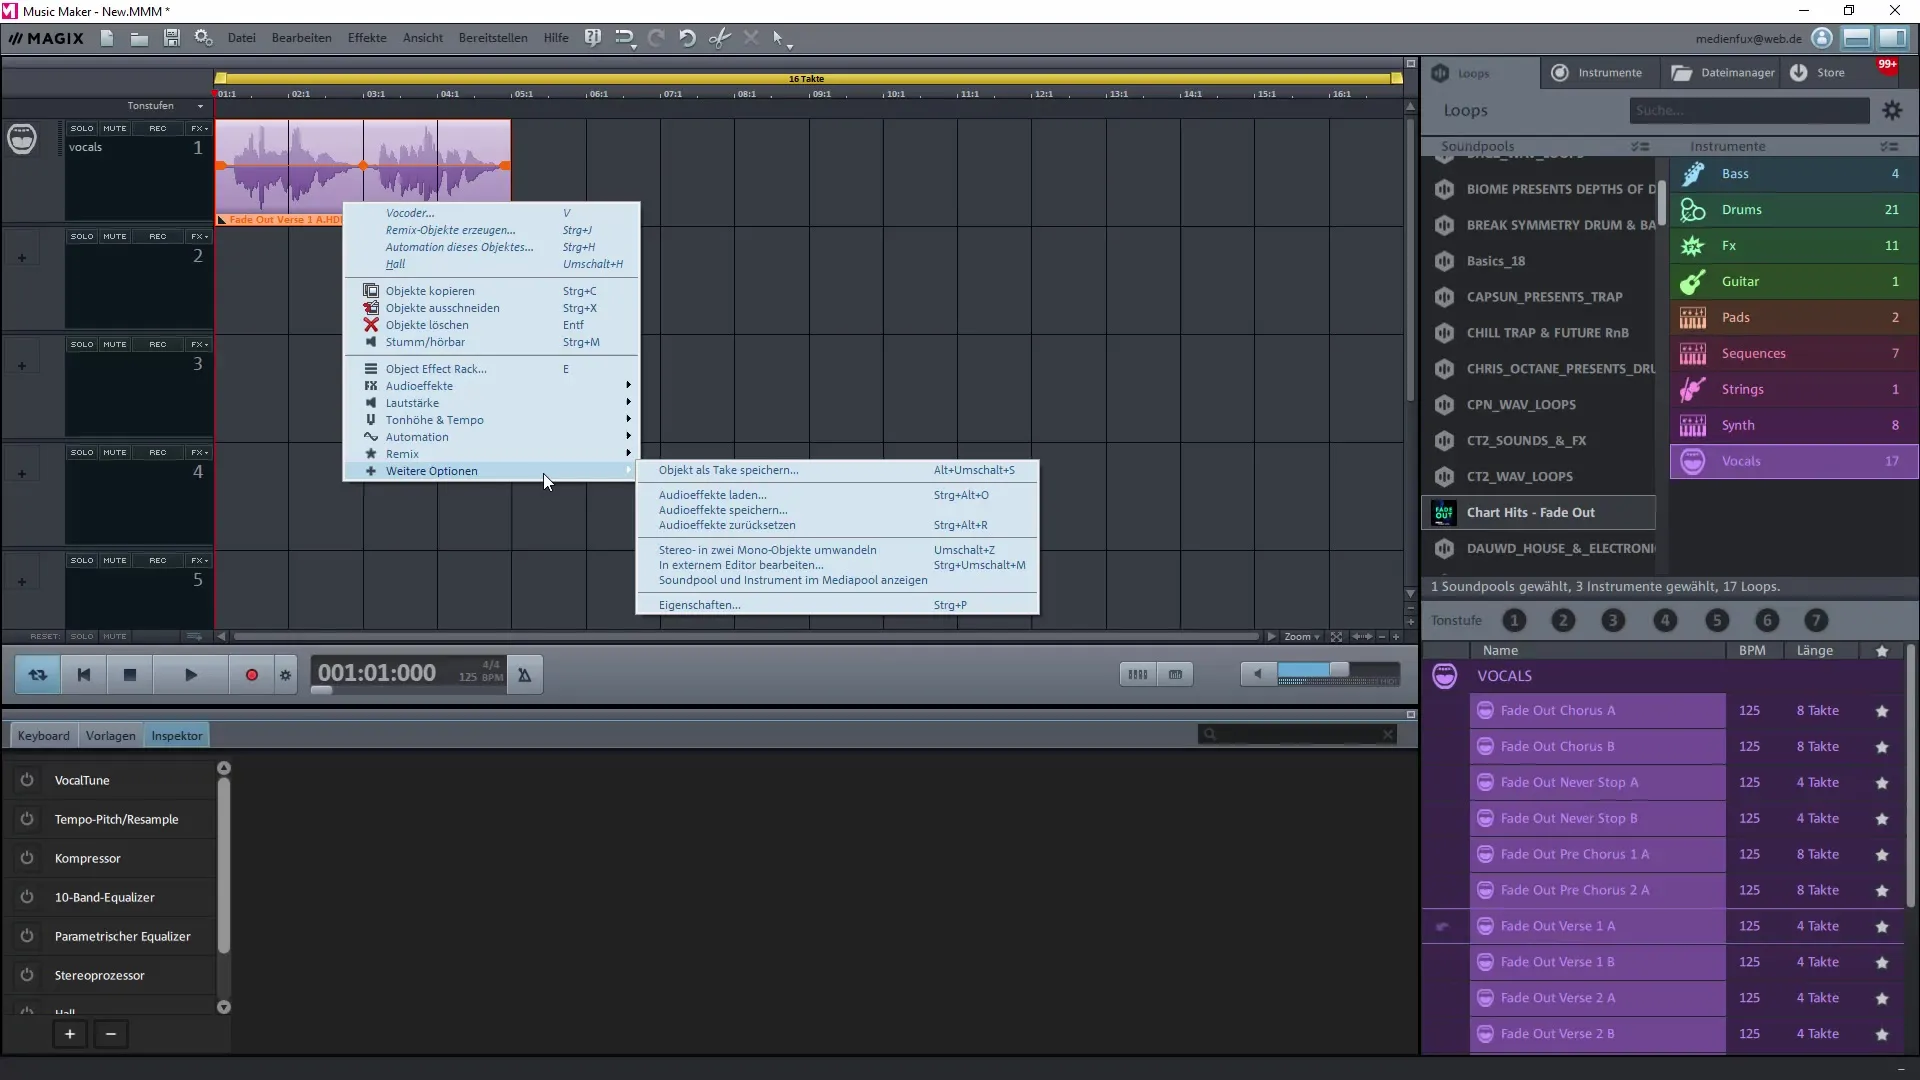
Task: Toggle Kompressor effect power button
Action: pyautogui.click(x=27, y=858)
